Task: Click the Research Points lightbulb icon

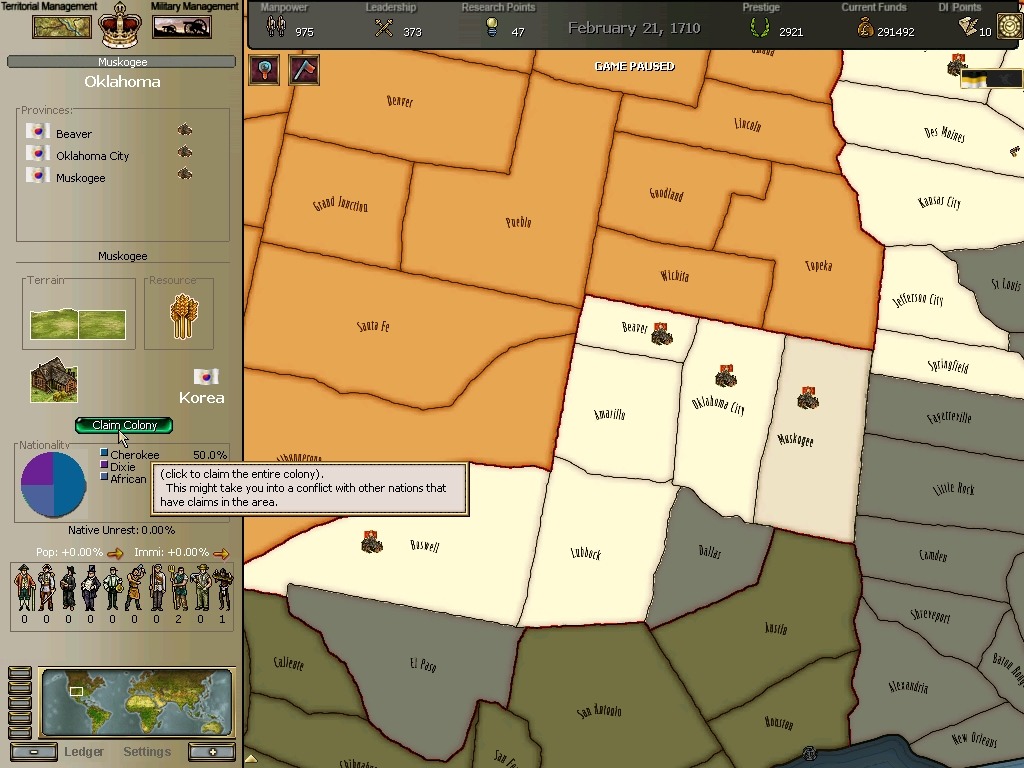Action: coord(492,27)
